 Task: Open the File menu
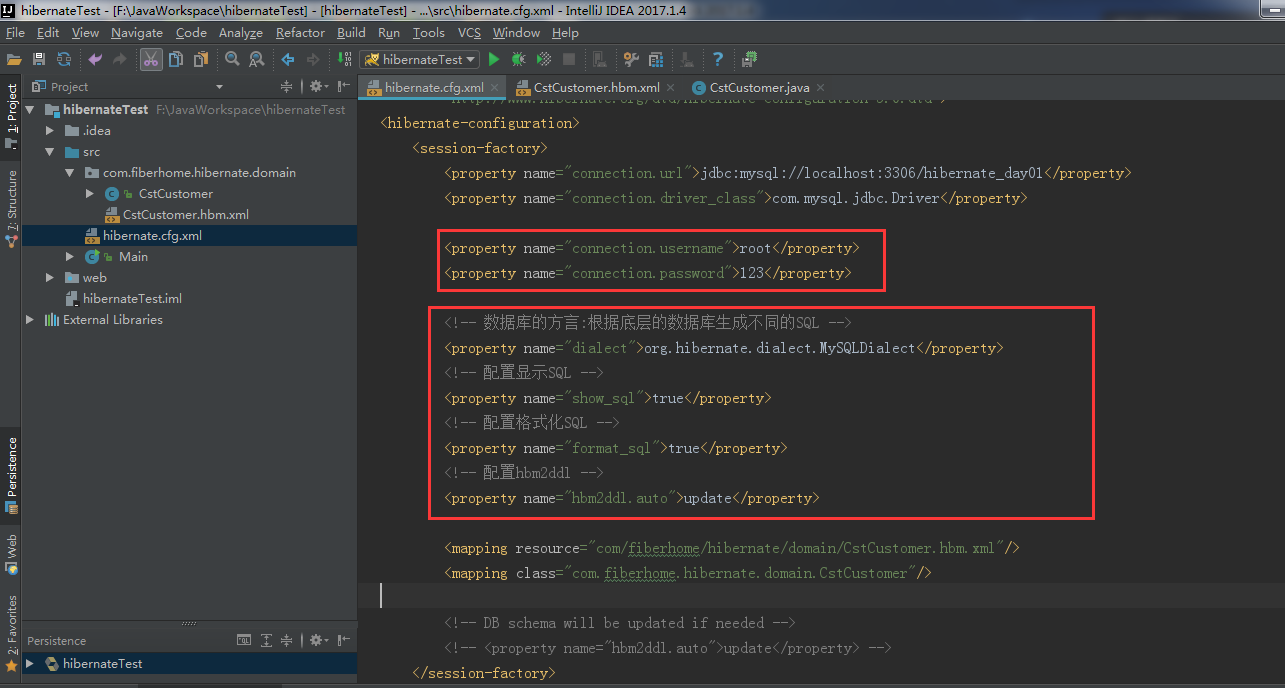point(15,33)
